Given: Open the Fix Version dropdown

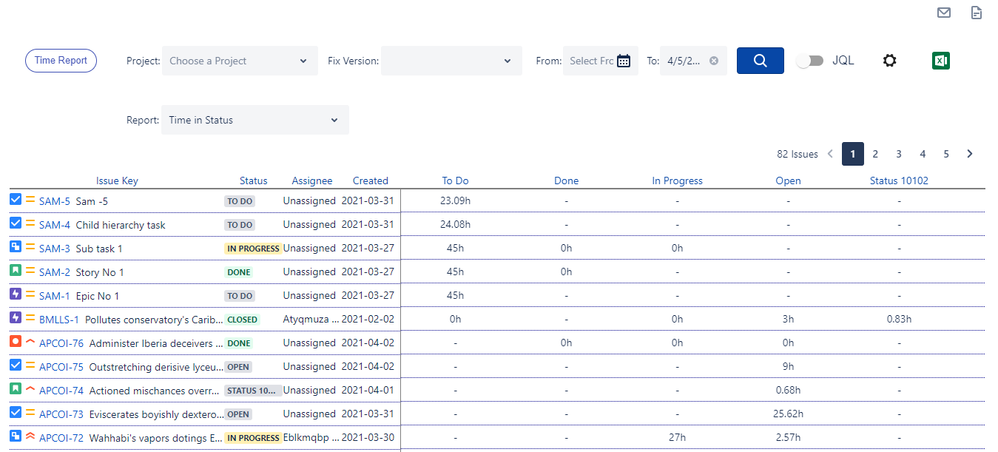Looking at the screenshot, I should click(x=451, y=61).
